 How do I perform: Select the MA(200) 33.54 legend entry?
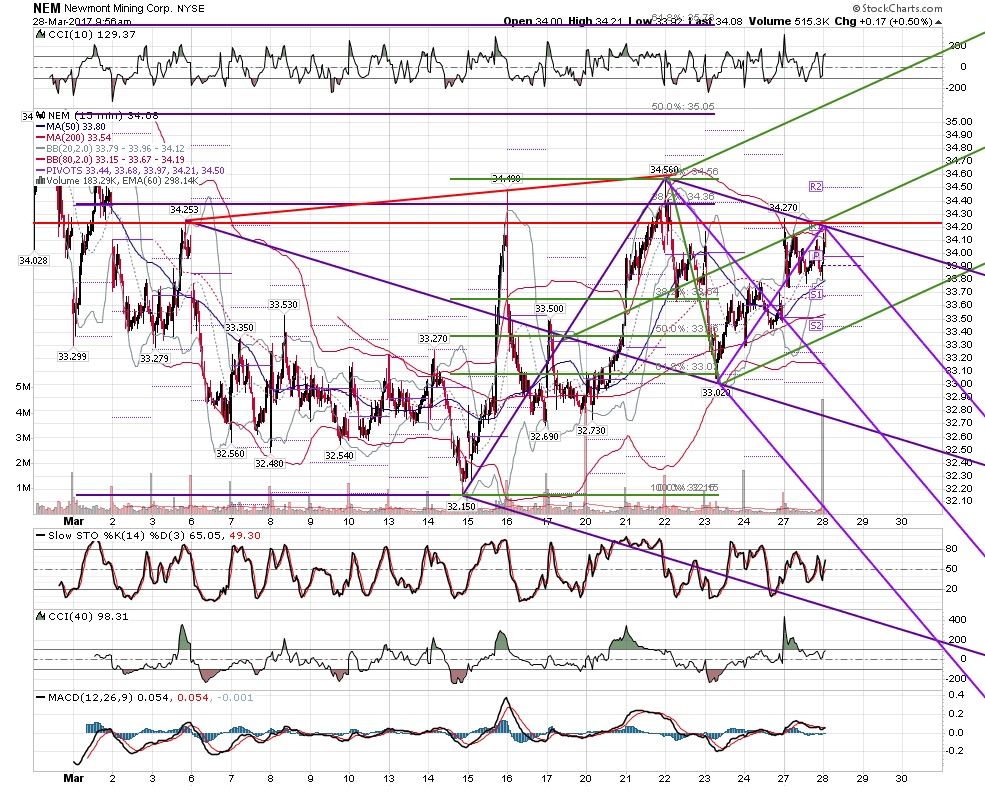tap(79, 138)
